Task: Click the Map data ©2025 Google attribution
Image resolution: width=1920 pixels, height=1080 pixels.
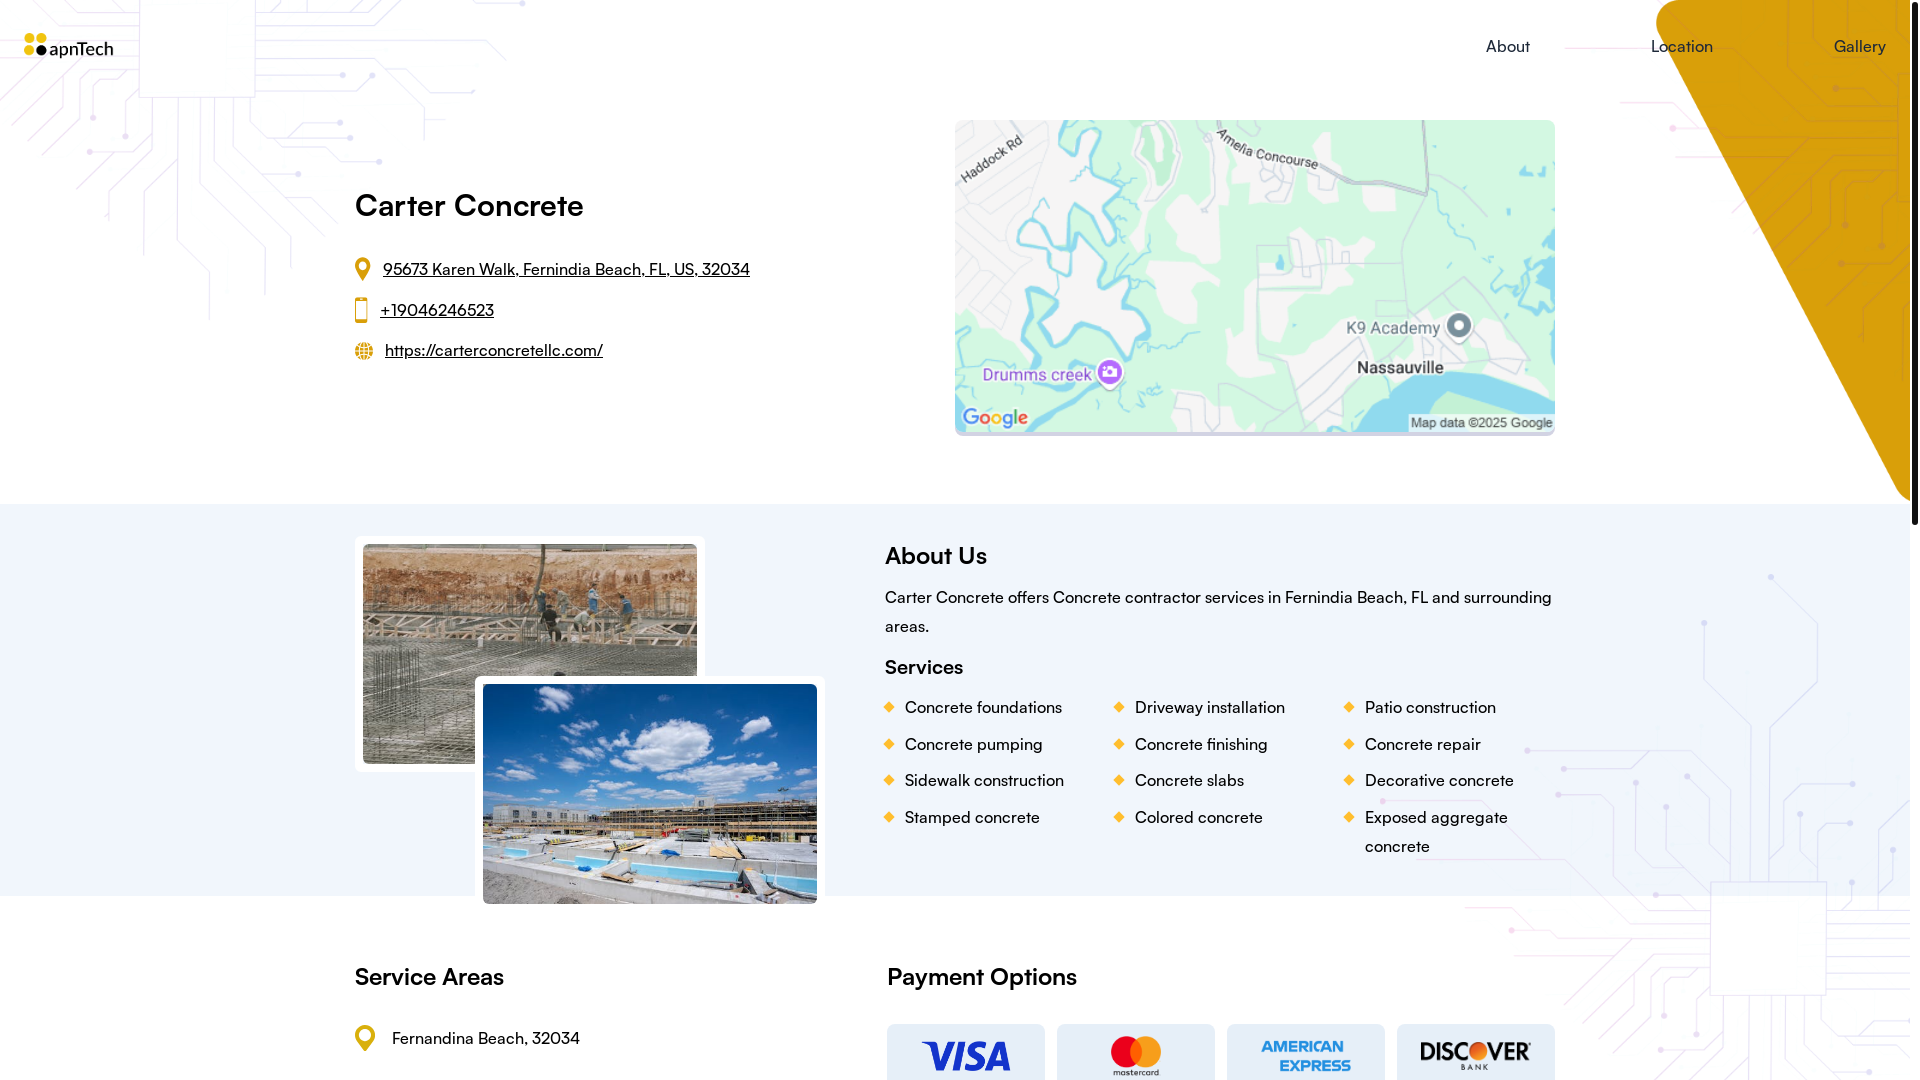Action: (x=1482, y=423)
